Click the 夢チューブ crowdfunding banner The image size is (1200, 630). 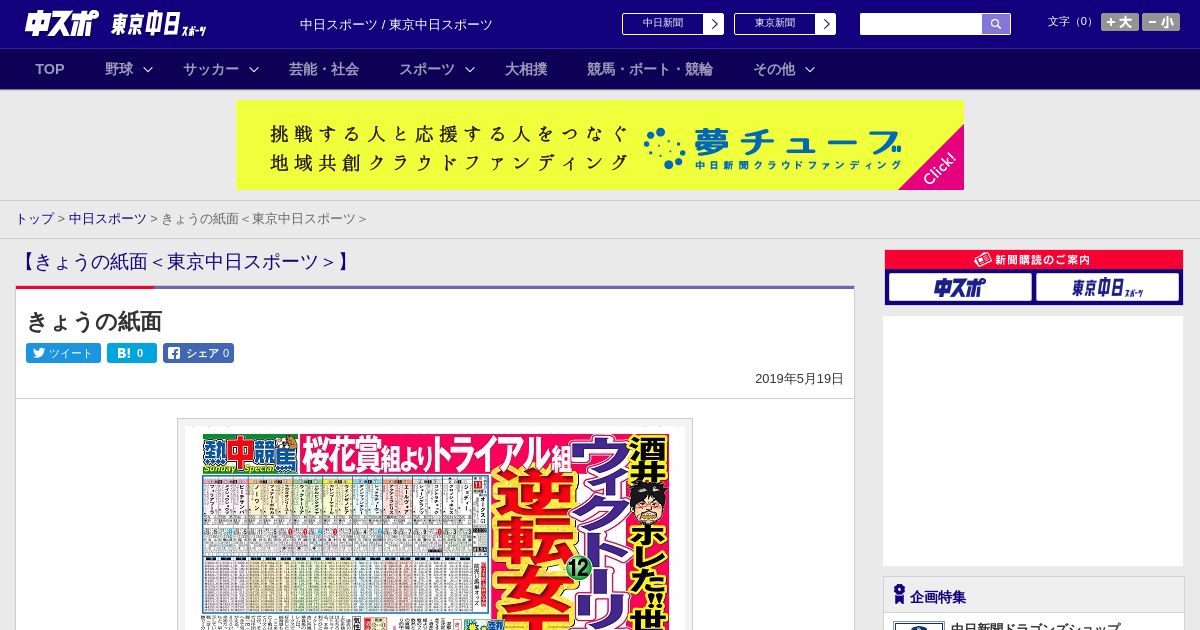pos(600,145)
